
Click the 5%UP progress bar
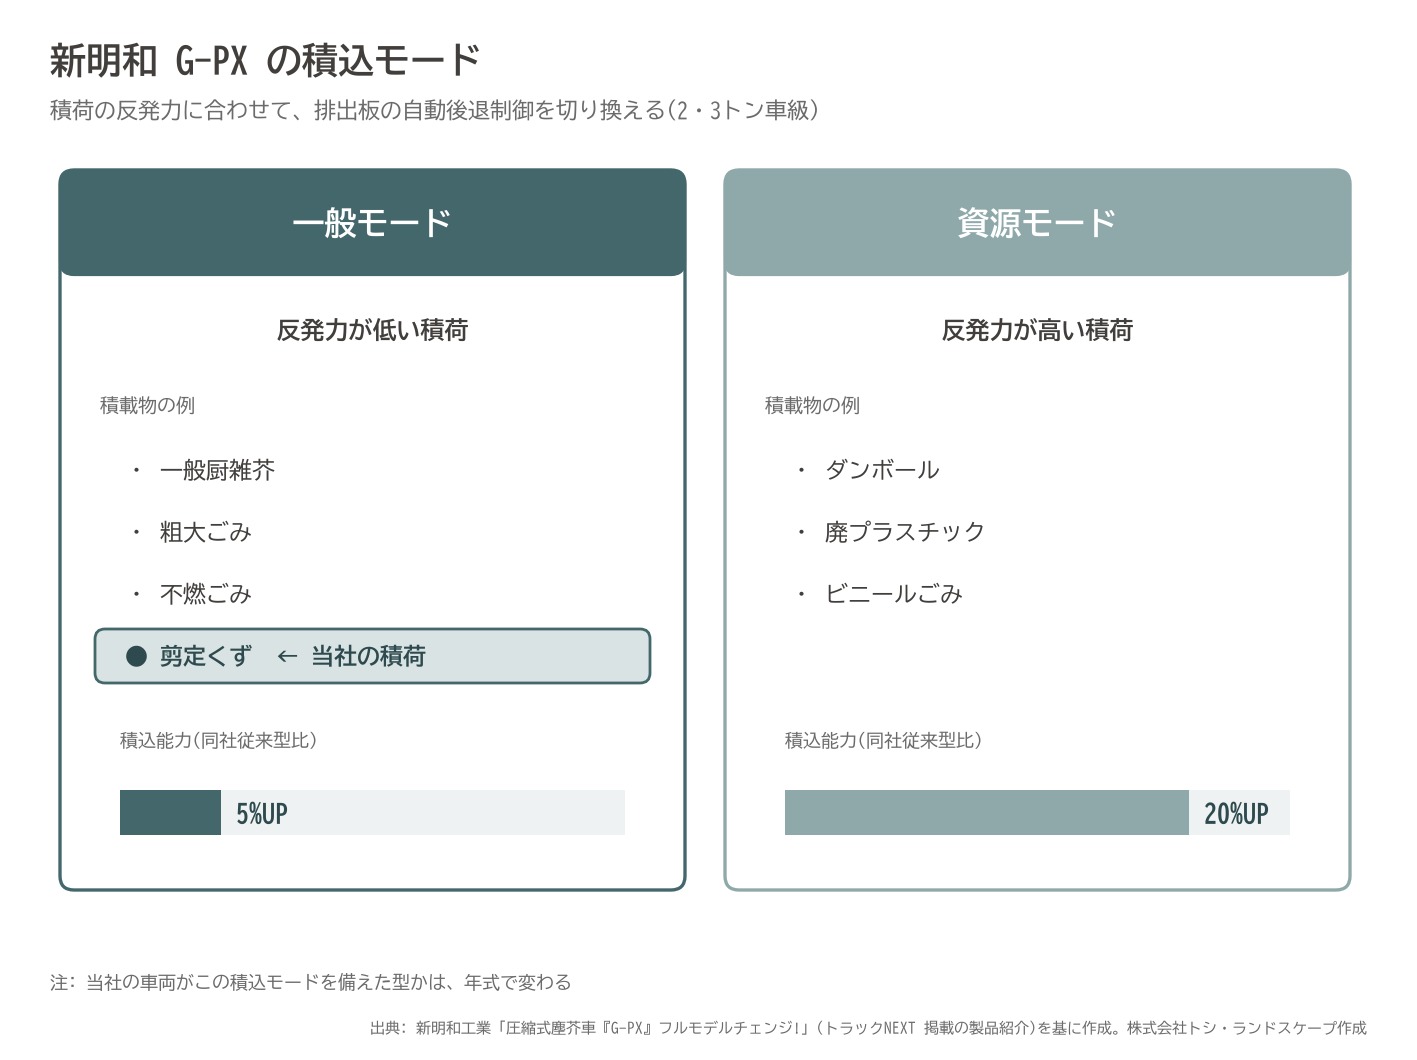[x=372, y=812]
